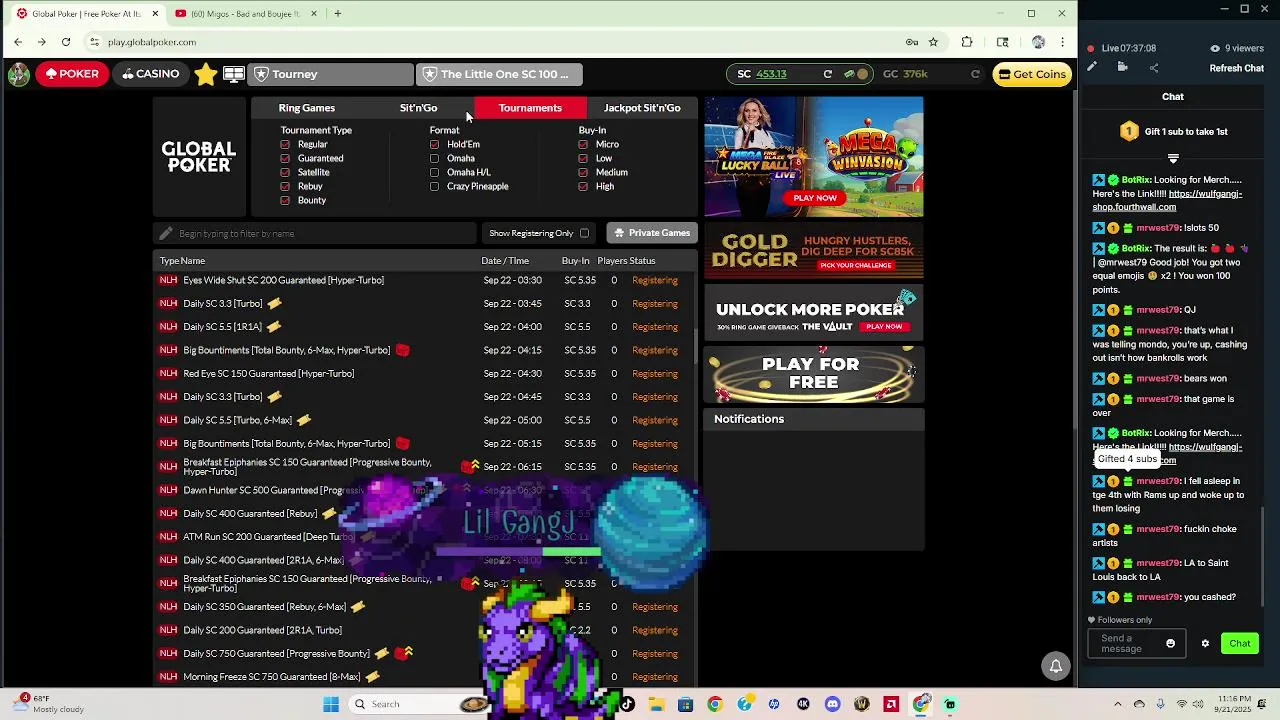Click the green Chat send button
This screenshot has width=1280, height=720.
(1240, 644)
